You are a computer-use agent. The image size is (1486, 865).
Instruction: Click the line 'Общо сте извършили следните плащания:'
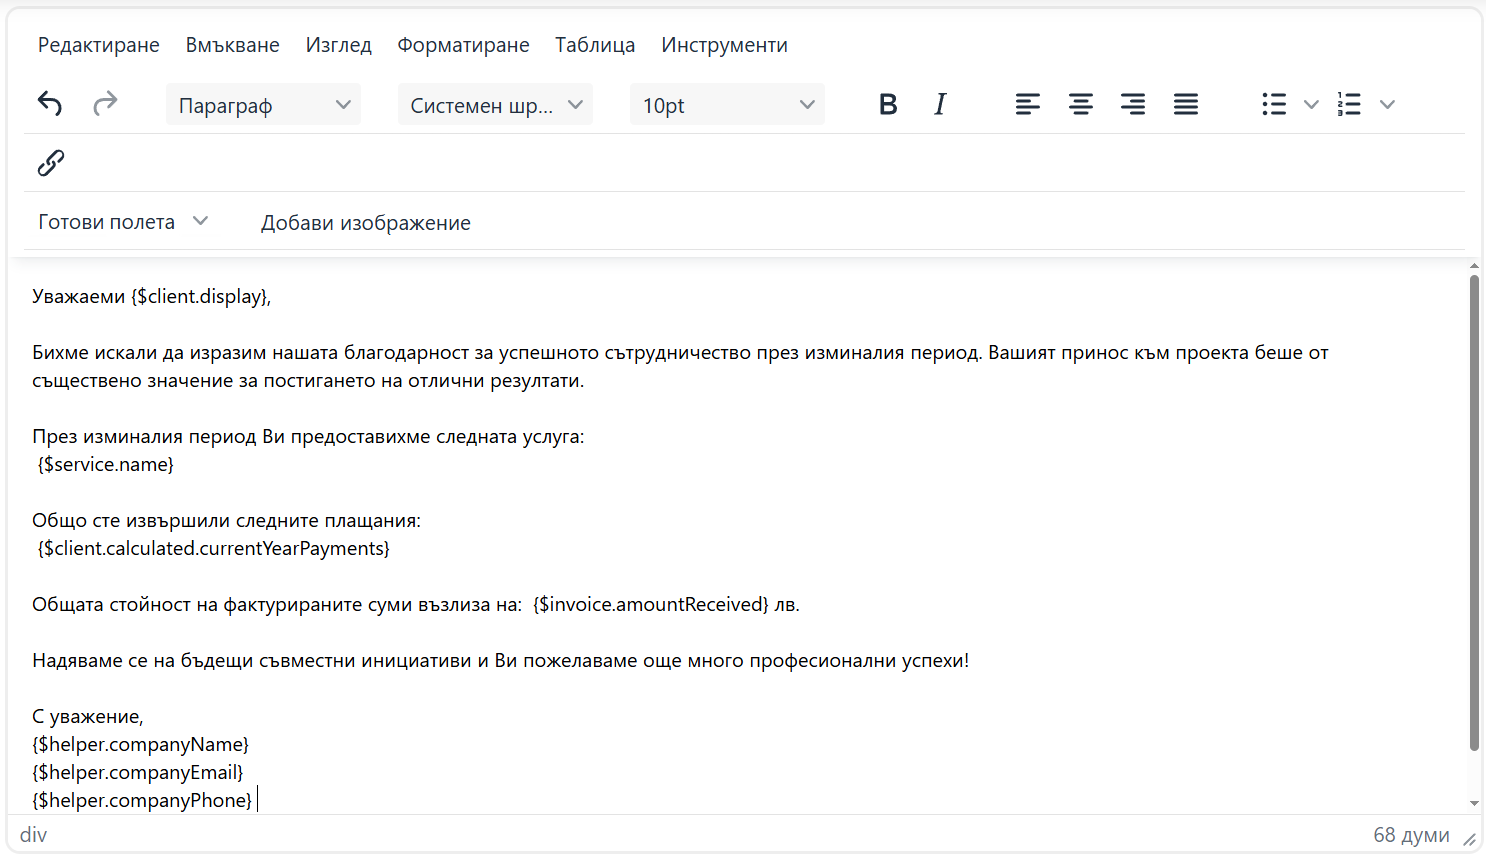pyautogui.click(x=227, y=520)
